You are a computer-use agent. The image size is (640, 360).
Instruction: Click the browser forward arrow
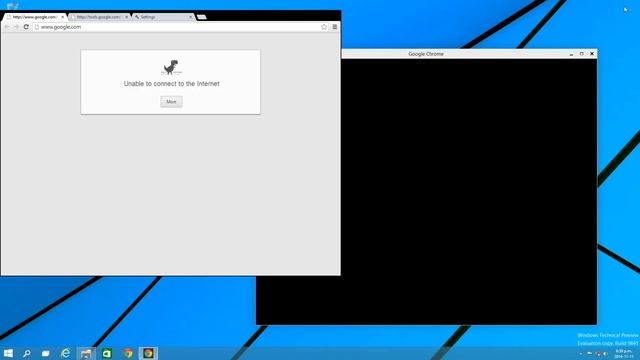[x=16, y=27]
